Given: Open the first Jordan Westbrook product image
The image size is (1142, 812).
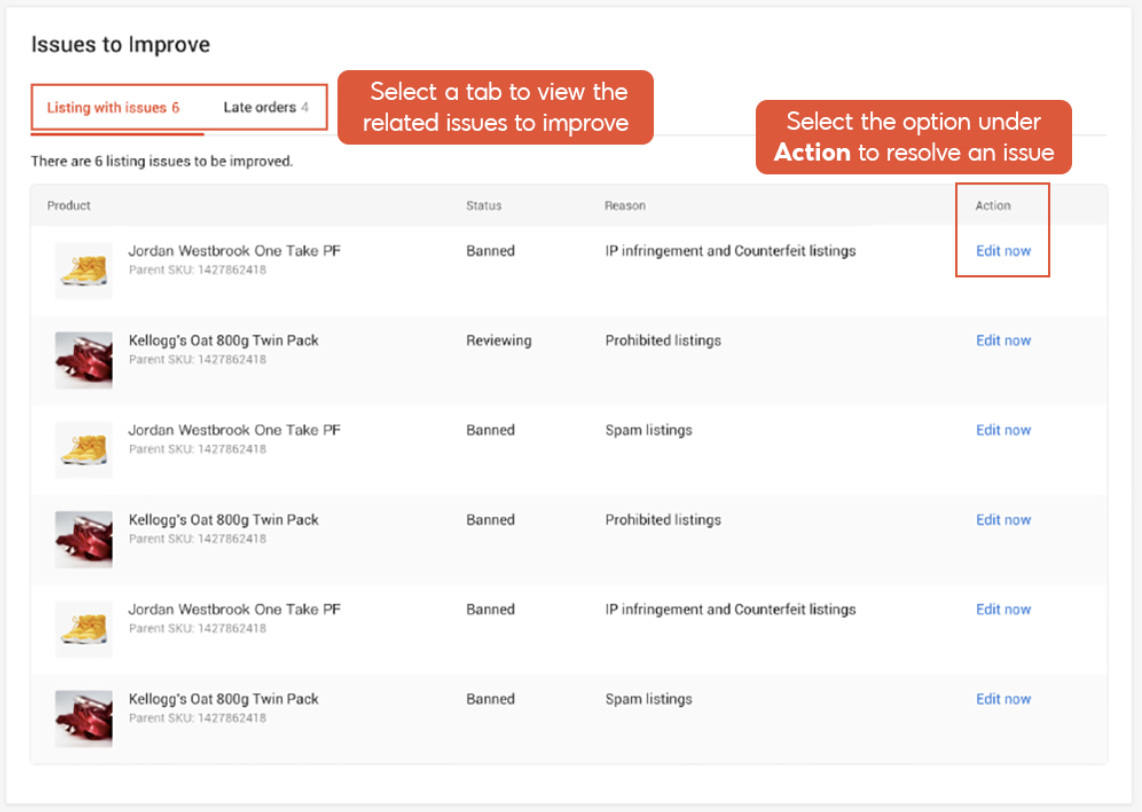Looking at the screenshot, I should coord(83,270).
